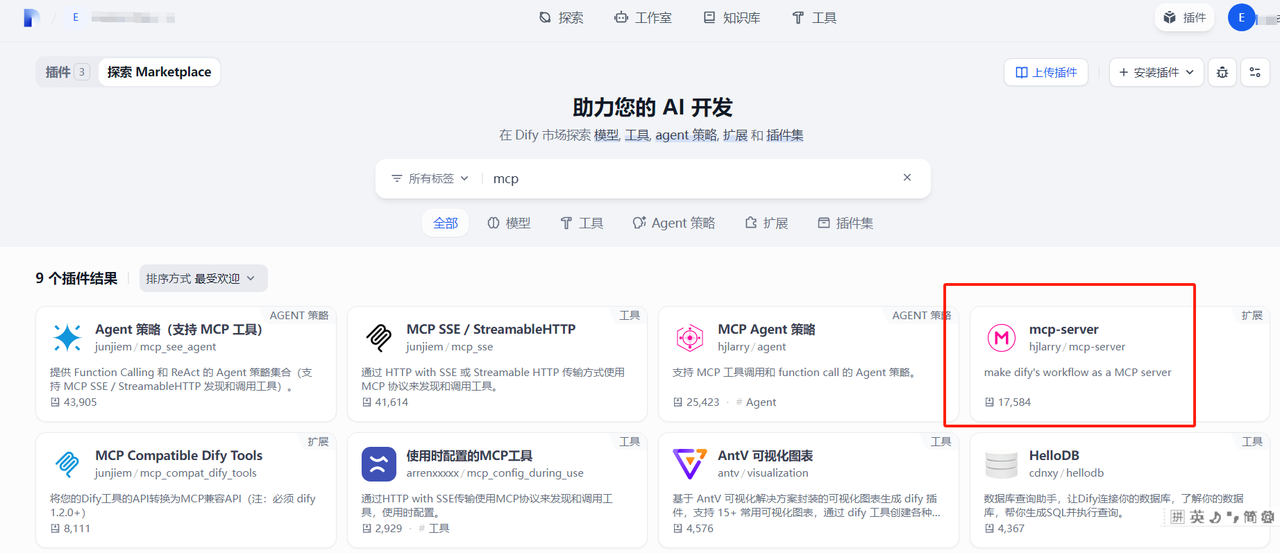Click the junjiem/mcp_compat_dify_tools author text
The image size is (1280, 553).
(x=176, y=473)
